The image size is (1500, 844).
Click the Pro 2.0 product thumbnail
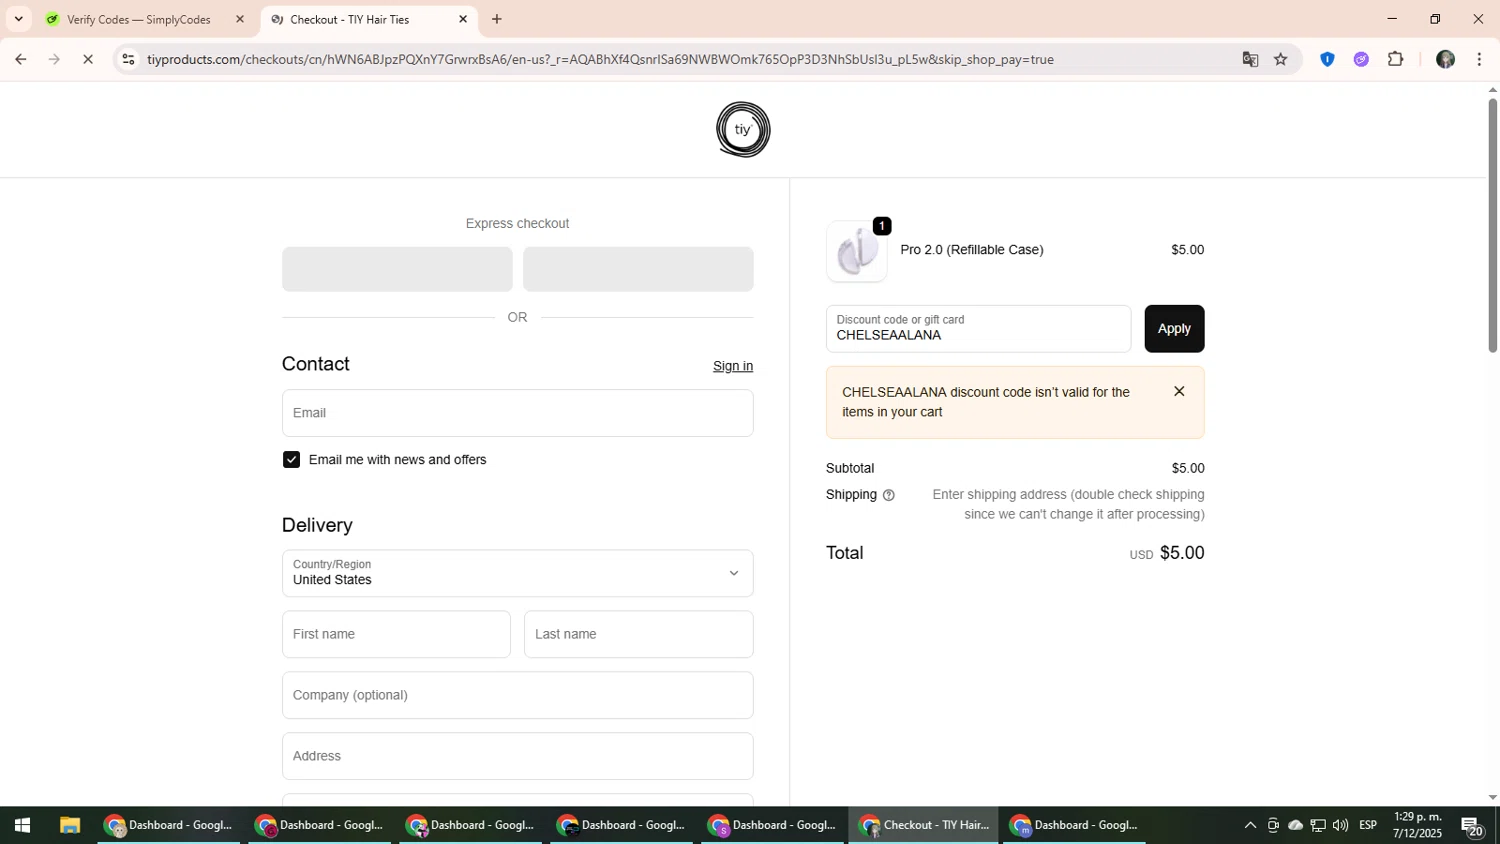(857, 251)
